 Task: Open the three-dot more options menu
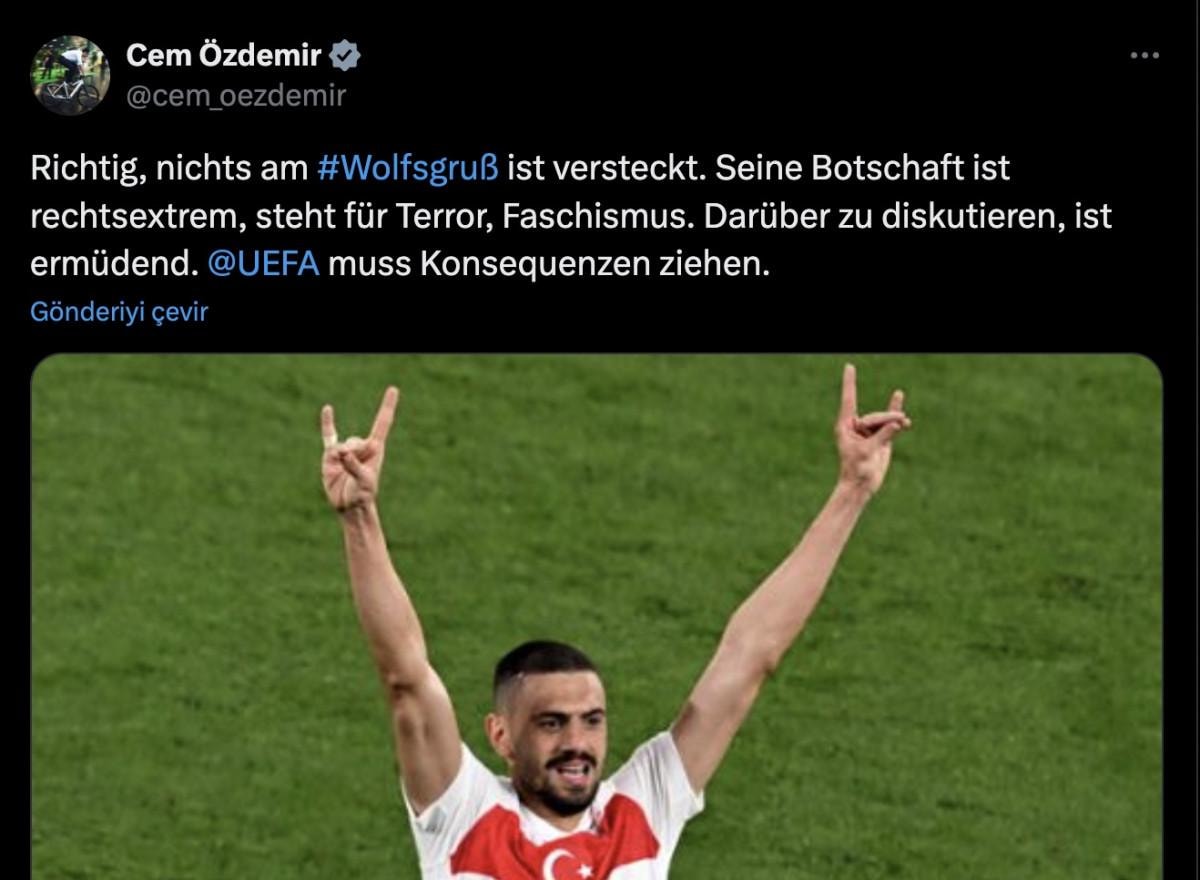tap(1144, 56)
